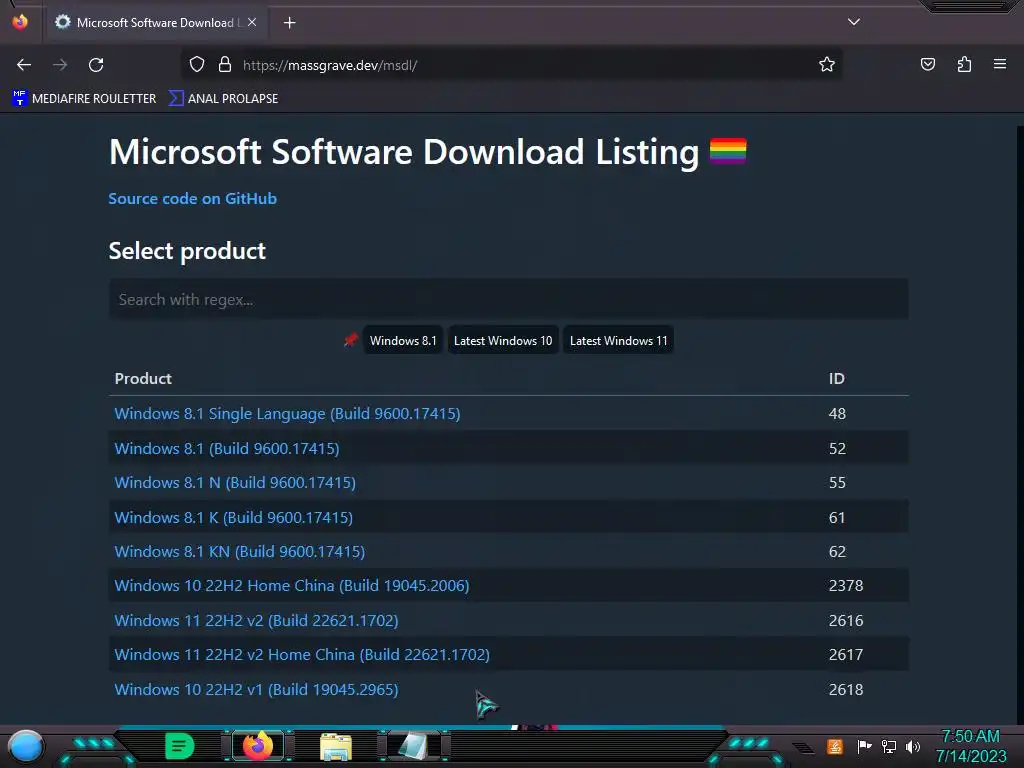
Task: Open Windows 8.1 Single Language link
Action: pyautogui.click(x=287, y=413)
